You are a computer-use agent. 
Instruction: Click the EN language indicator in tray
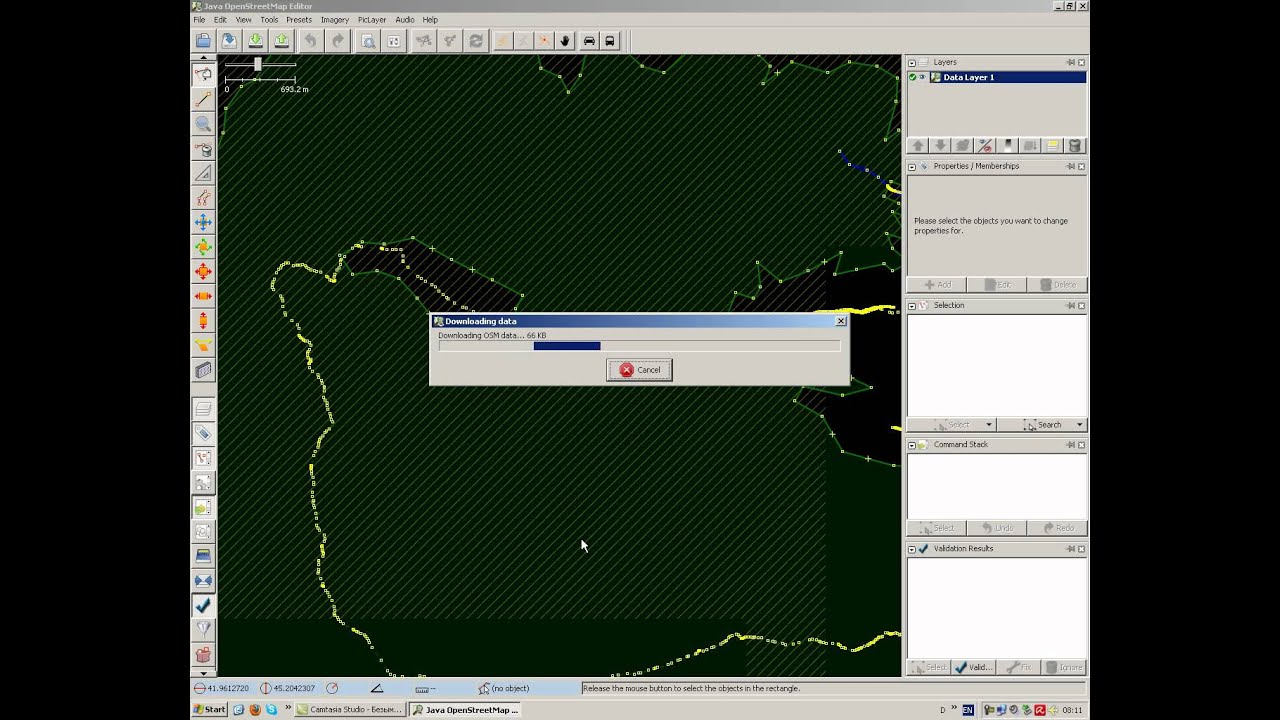968,710
